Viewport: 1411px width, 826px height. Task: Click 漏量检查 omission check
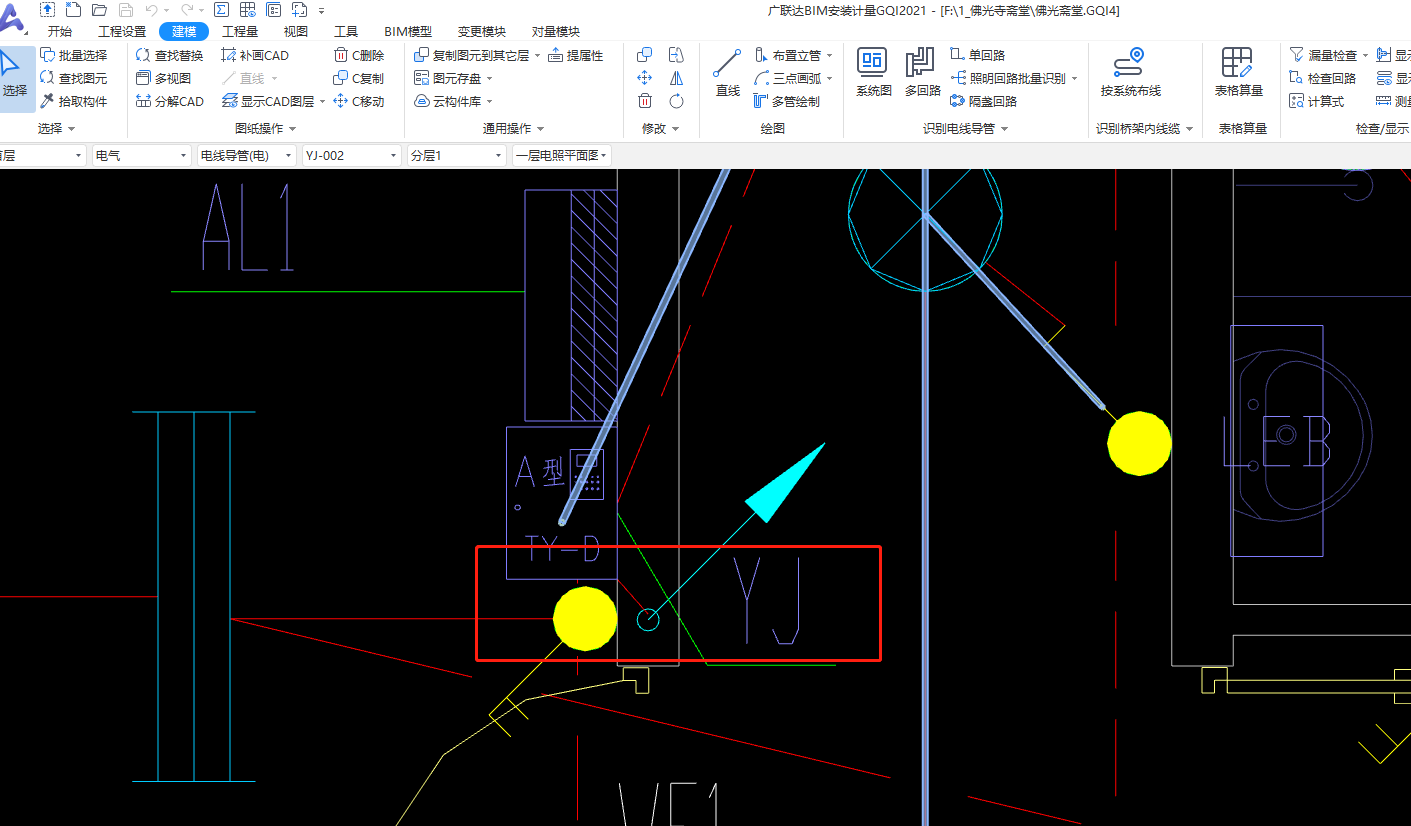[x=1324, y=55]
